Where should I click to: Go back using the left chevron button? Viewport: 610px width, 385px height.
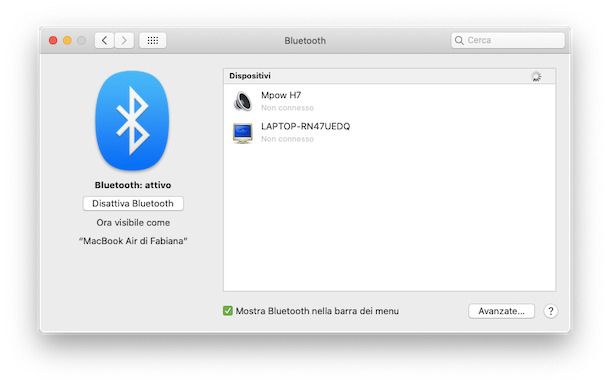click(104, 40)
